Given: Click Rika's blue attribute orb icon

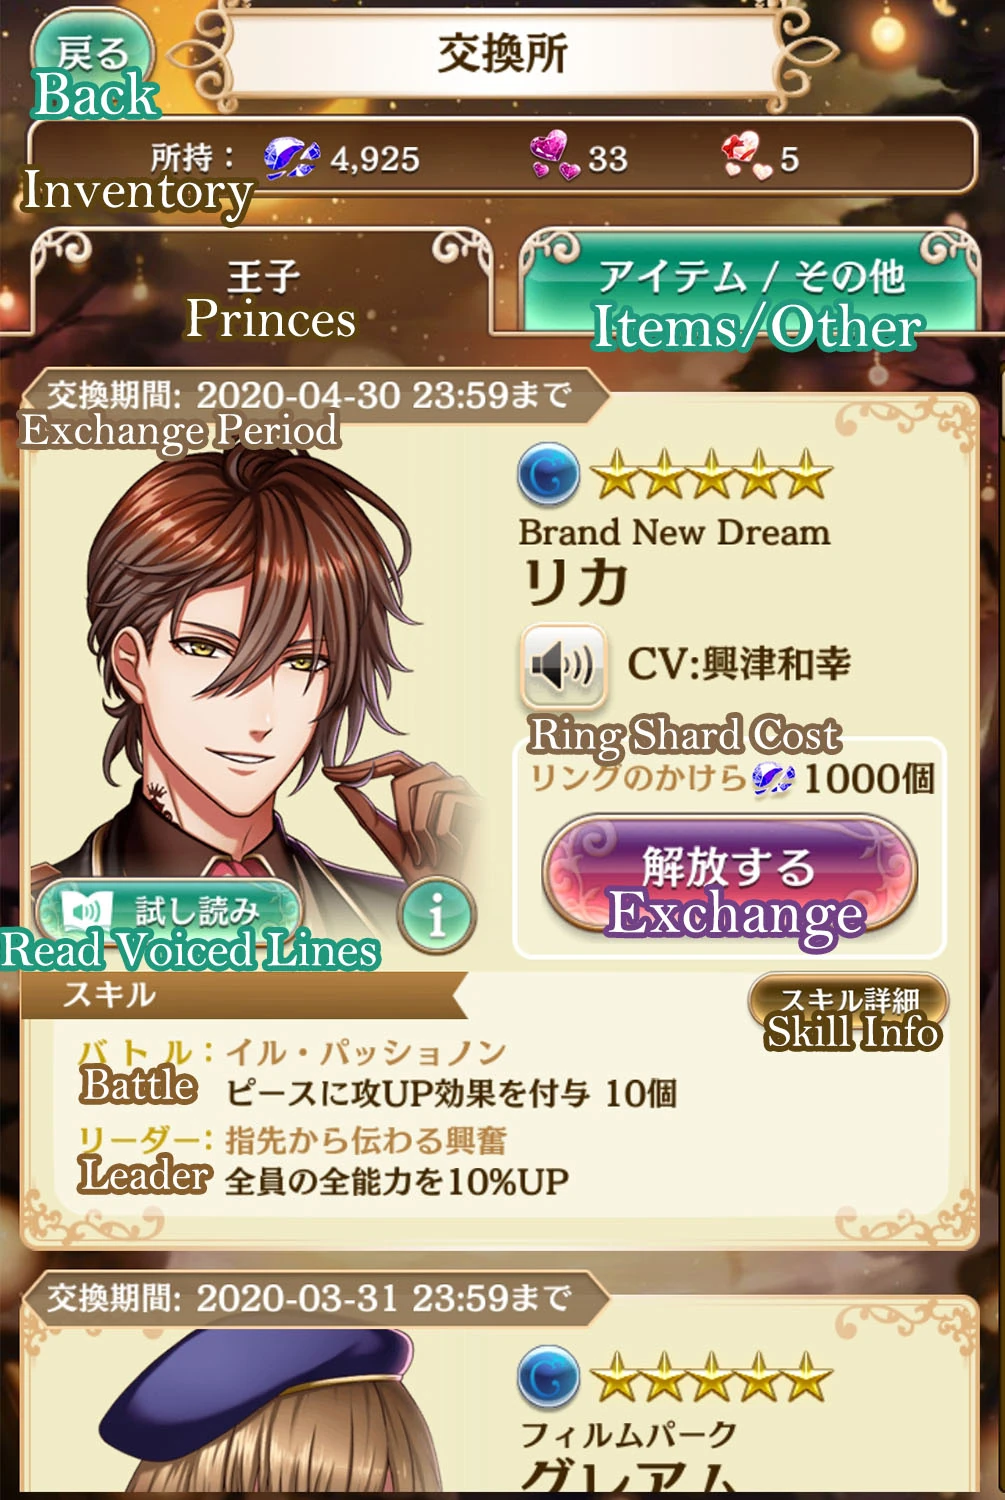Looking at the screenshot, I should click(x=548, y=475).
